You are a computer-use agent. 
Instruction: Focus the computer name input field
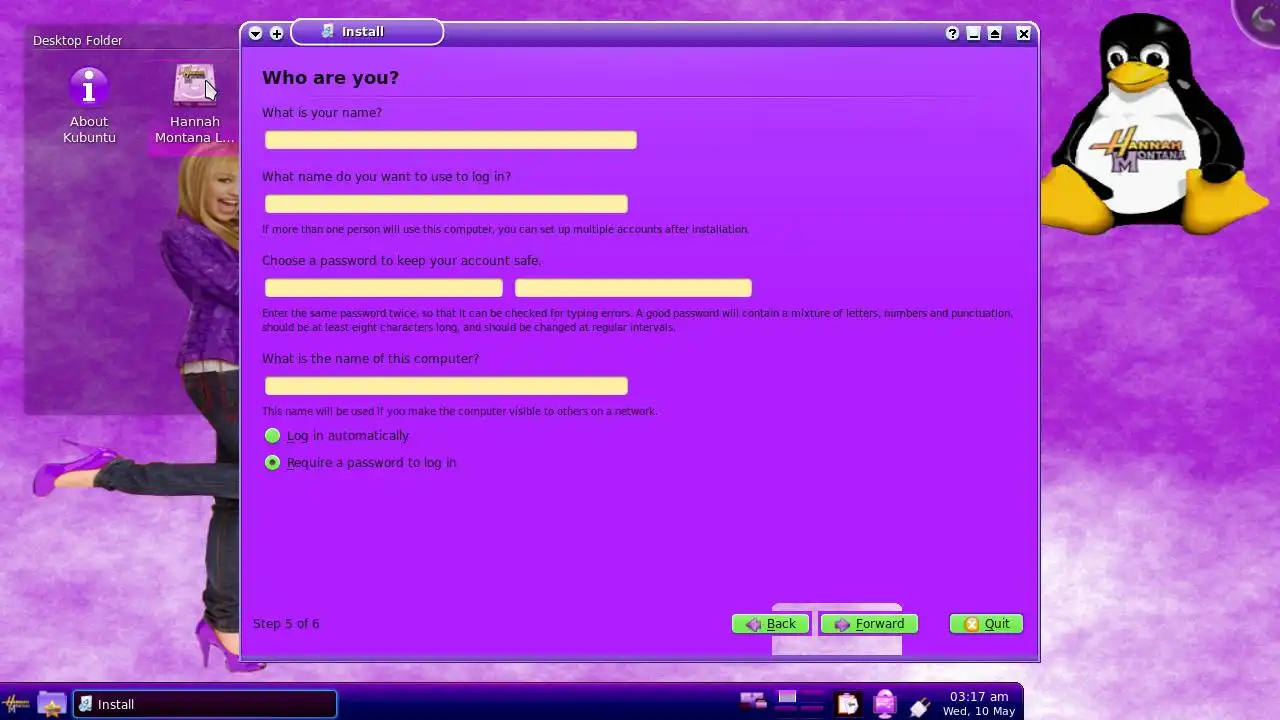tap(446, 386)
